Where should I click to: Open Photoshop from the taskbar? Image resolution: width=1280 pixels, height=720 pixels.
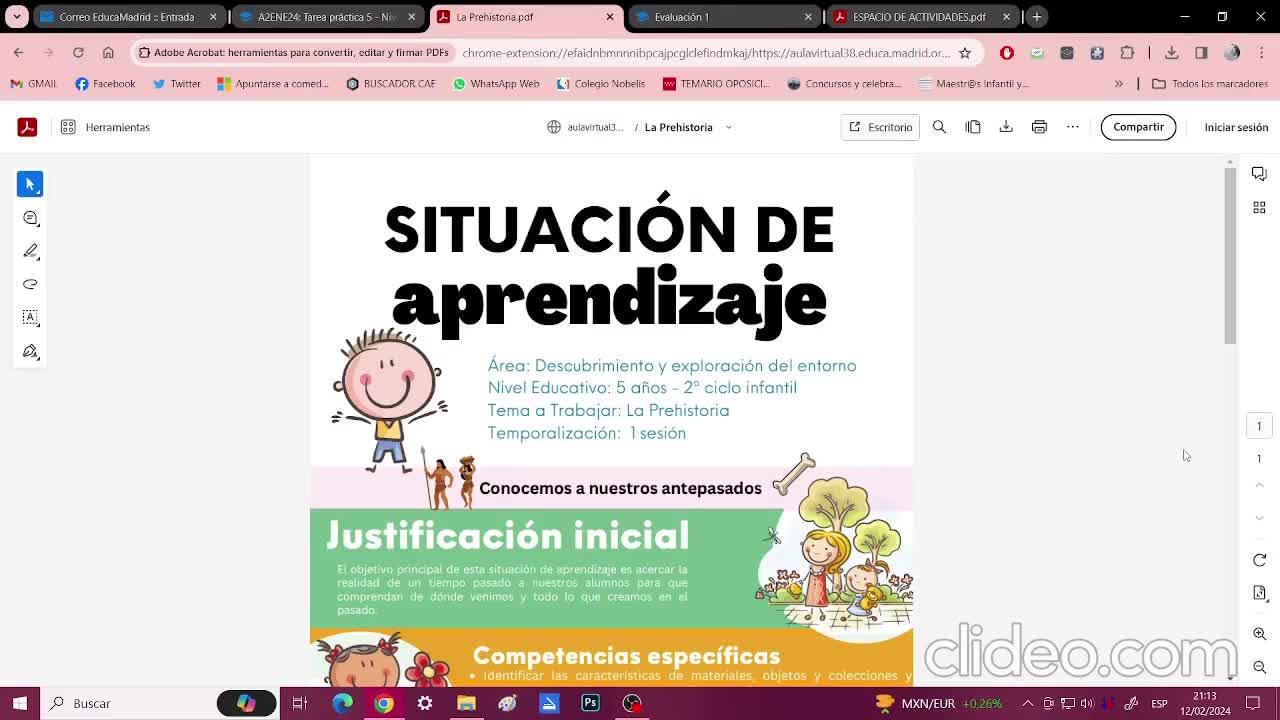click(x=590, y=703)
